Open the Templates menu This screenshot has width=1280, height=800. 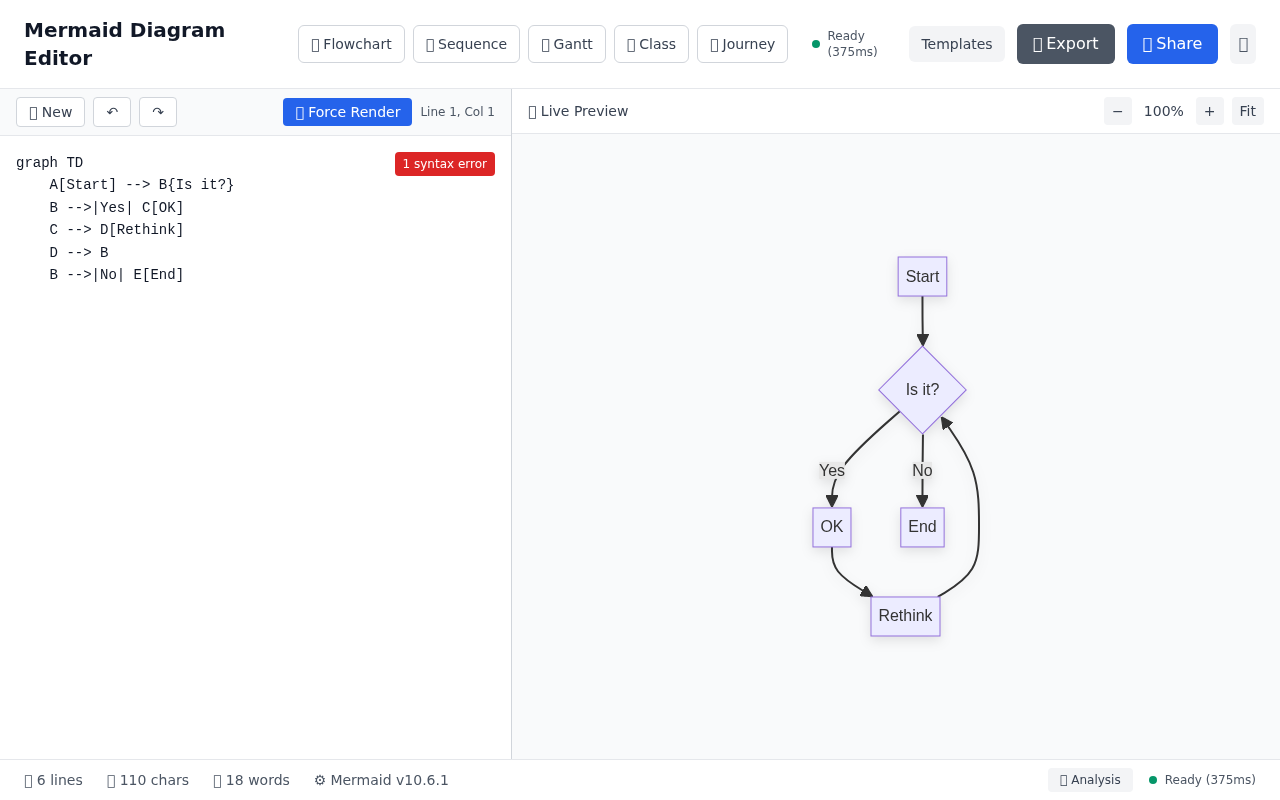pyautogui.click(x=956, y=44)
